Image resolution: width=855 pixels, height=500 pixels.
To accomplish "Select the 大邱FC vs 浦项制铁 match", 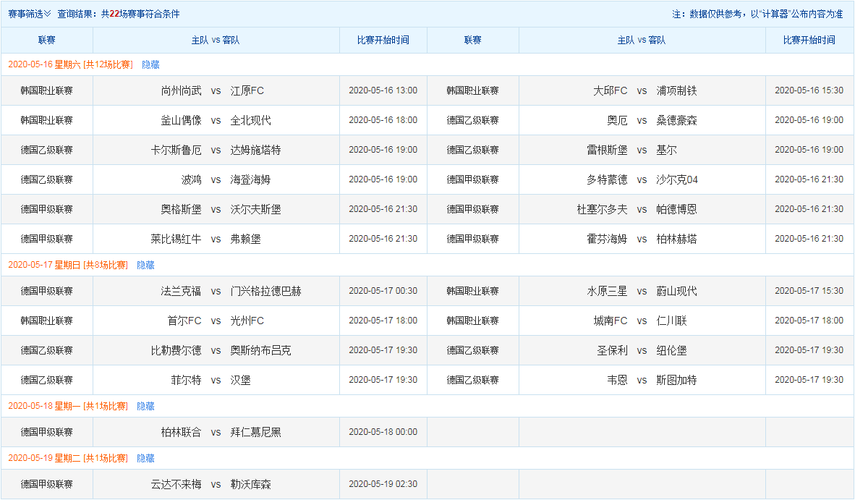I will coord(642,90).
